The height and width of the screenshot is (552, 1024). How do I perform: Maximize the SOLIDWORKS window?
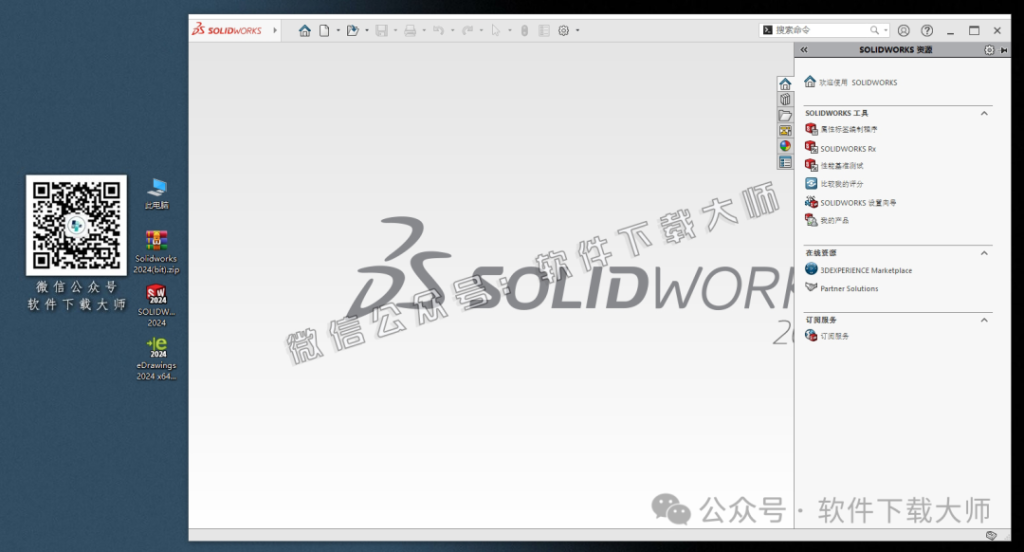point(974,30)
